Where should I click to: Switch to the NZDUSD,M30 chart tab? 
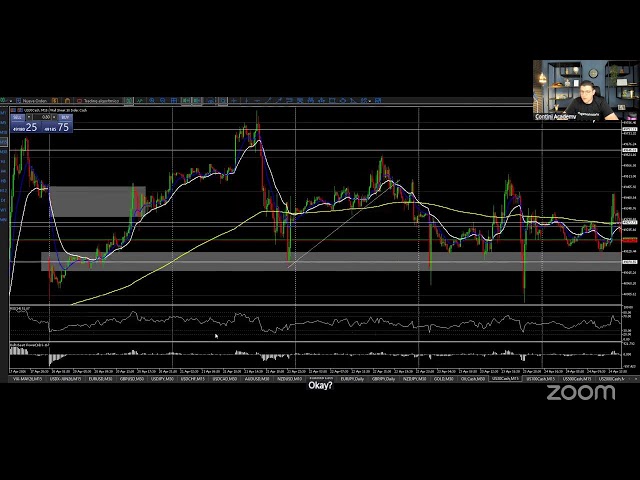289,379
